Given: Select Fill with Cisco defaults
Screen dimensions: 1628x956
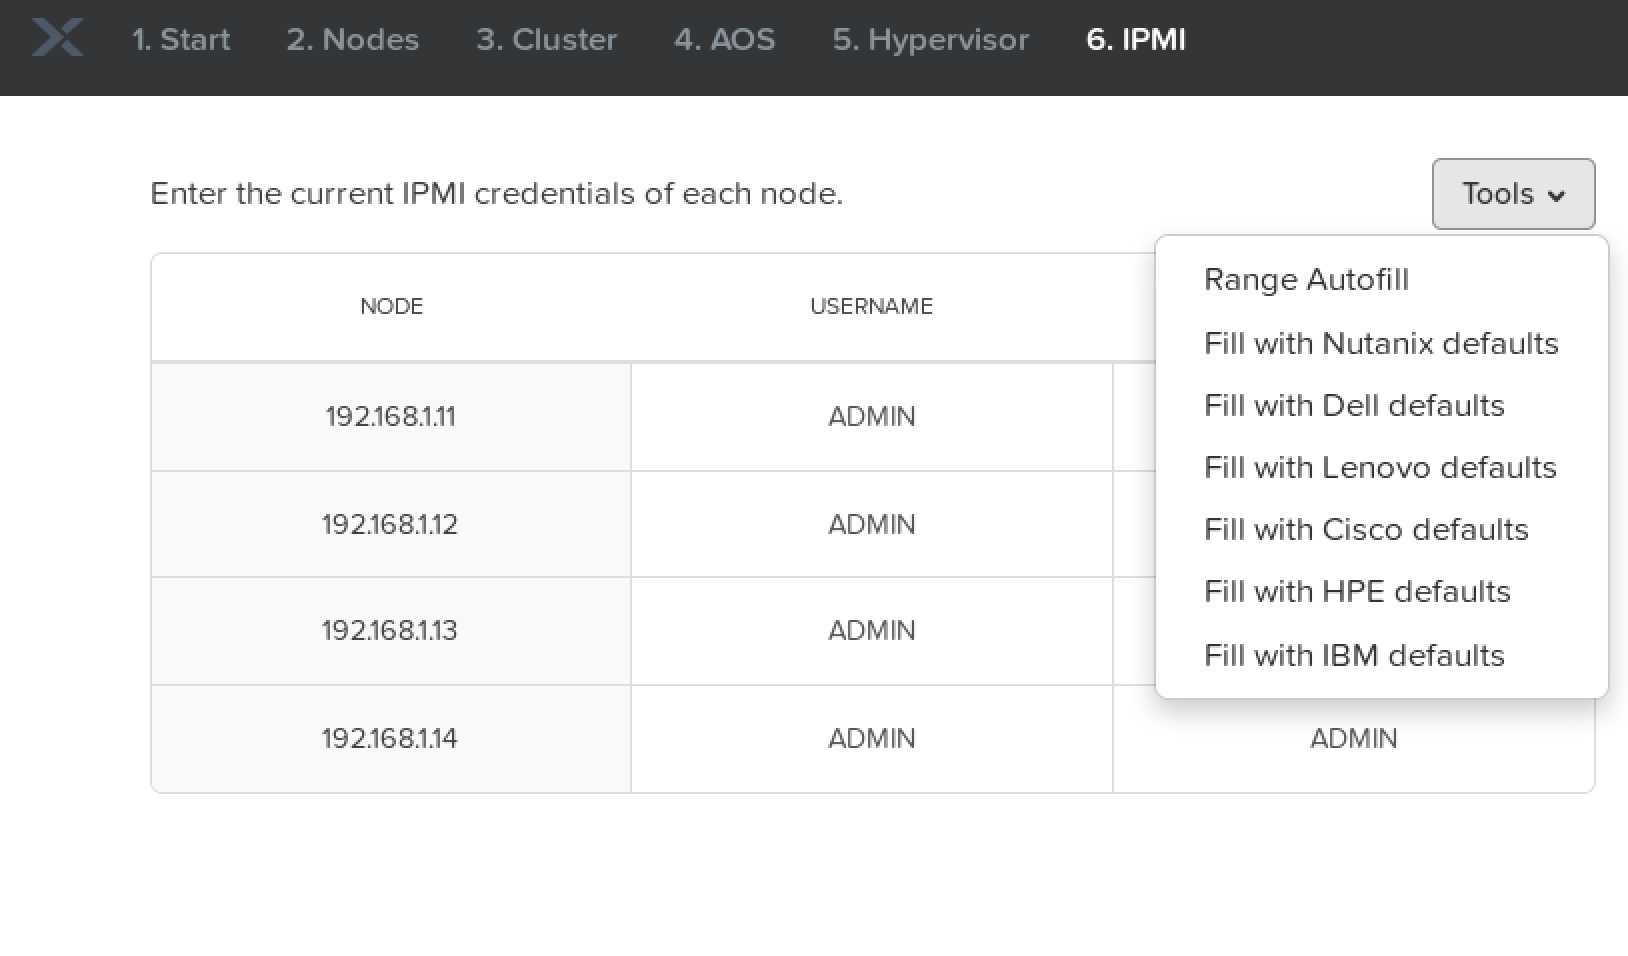Looking at the screenshot, I should (1366, 529).
